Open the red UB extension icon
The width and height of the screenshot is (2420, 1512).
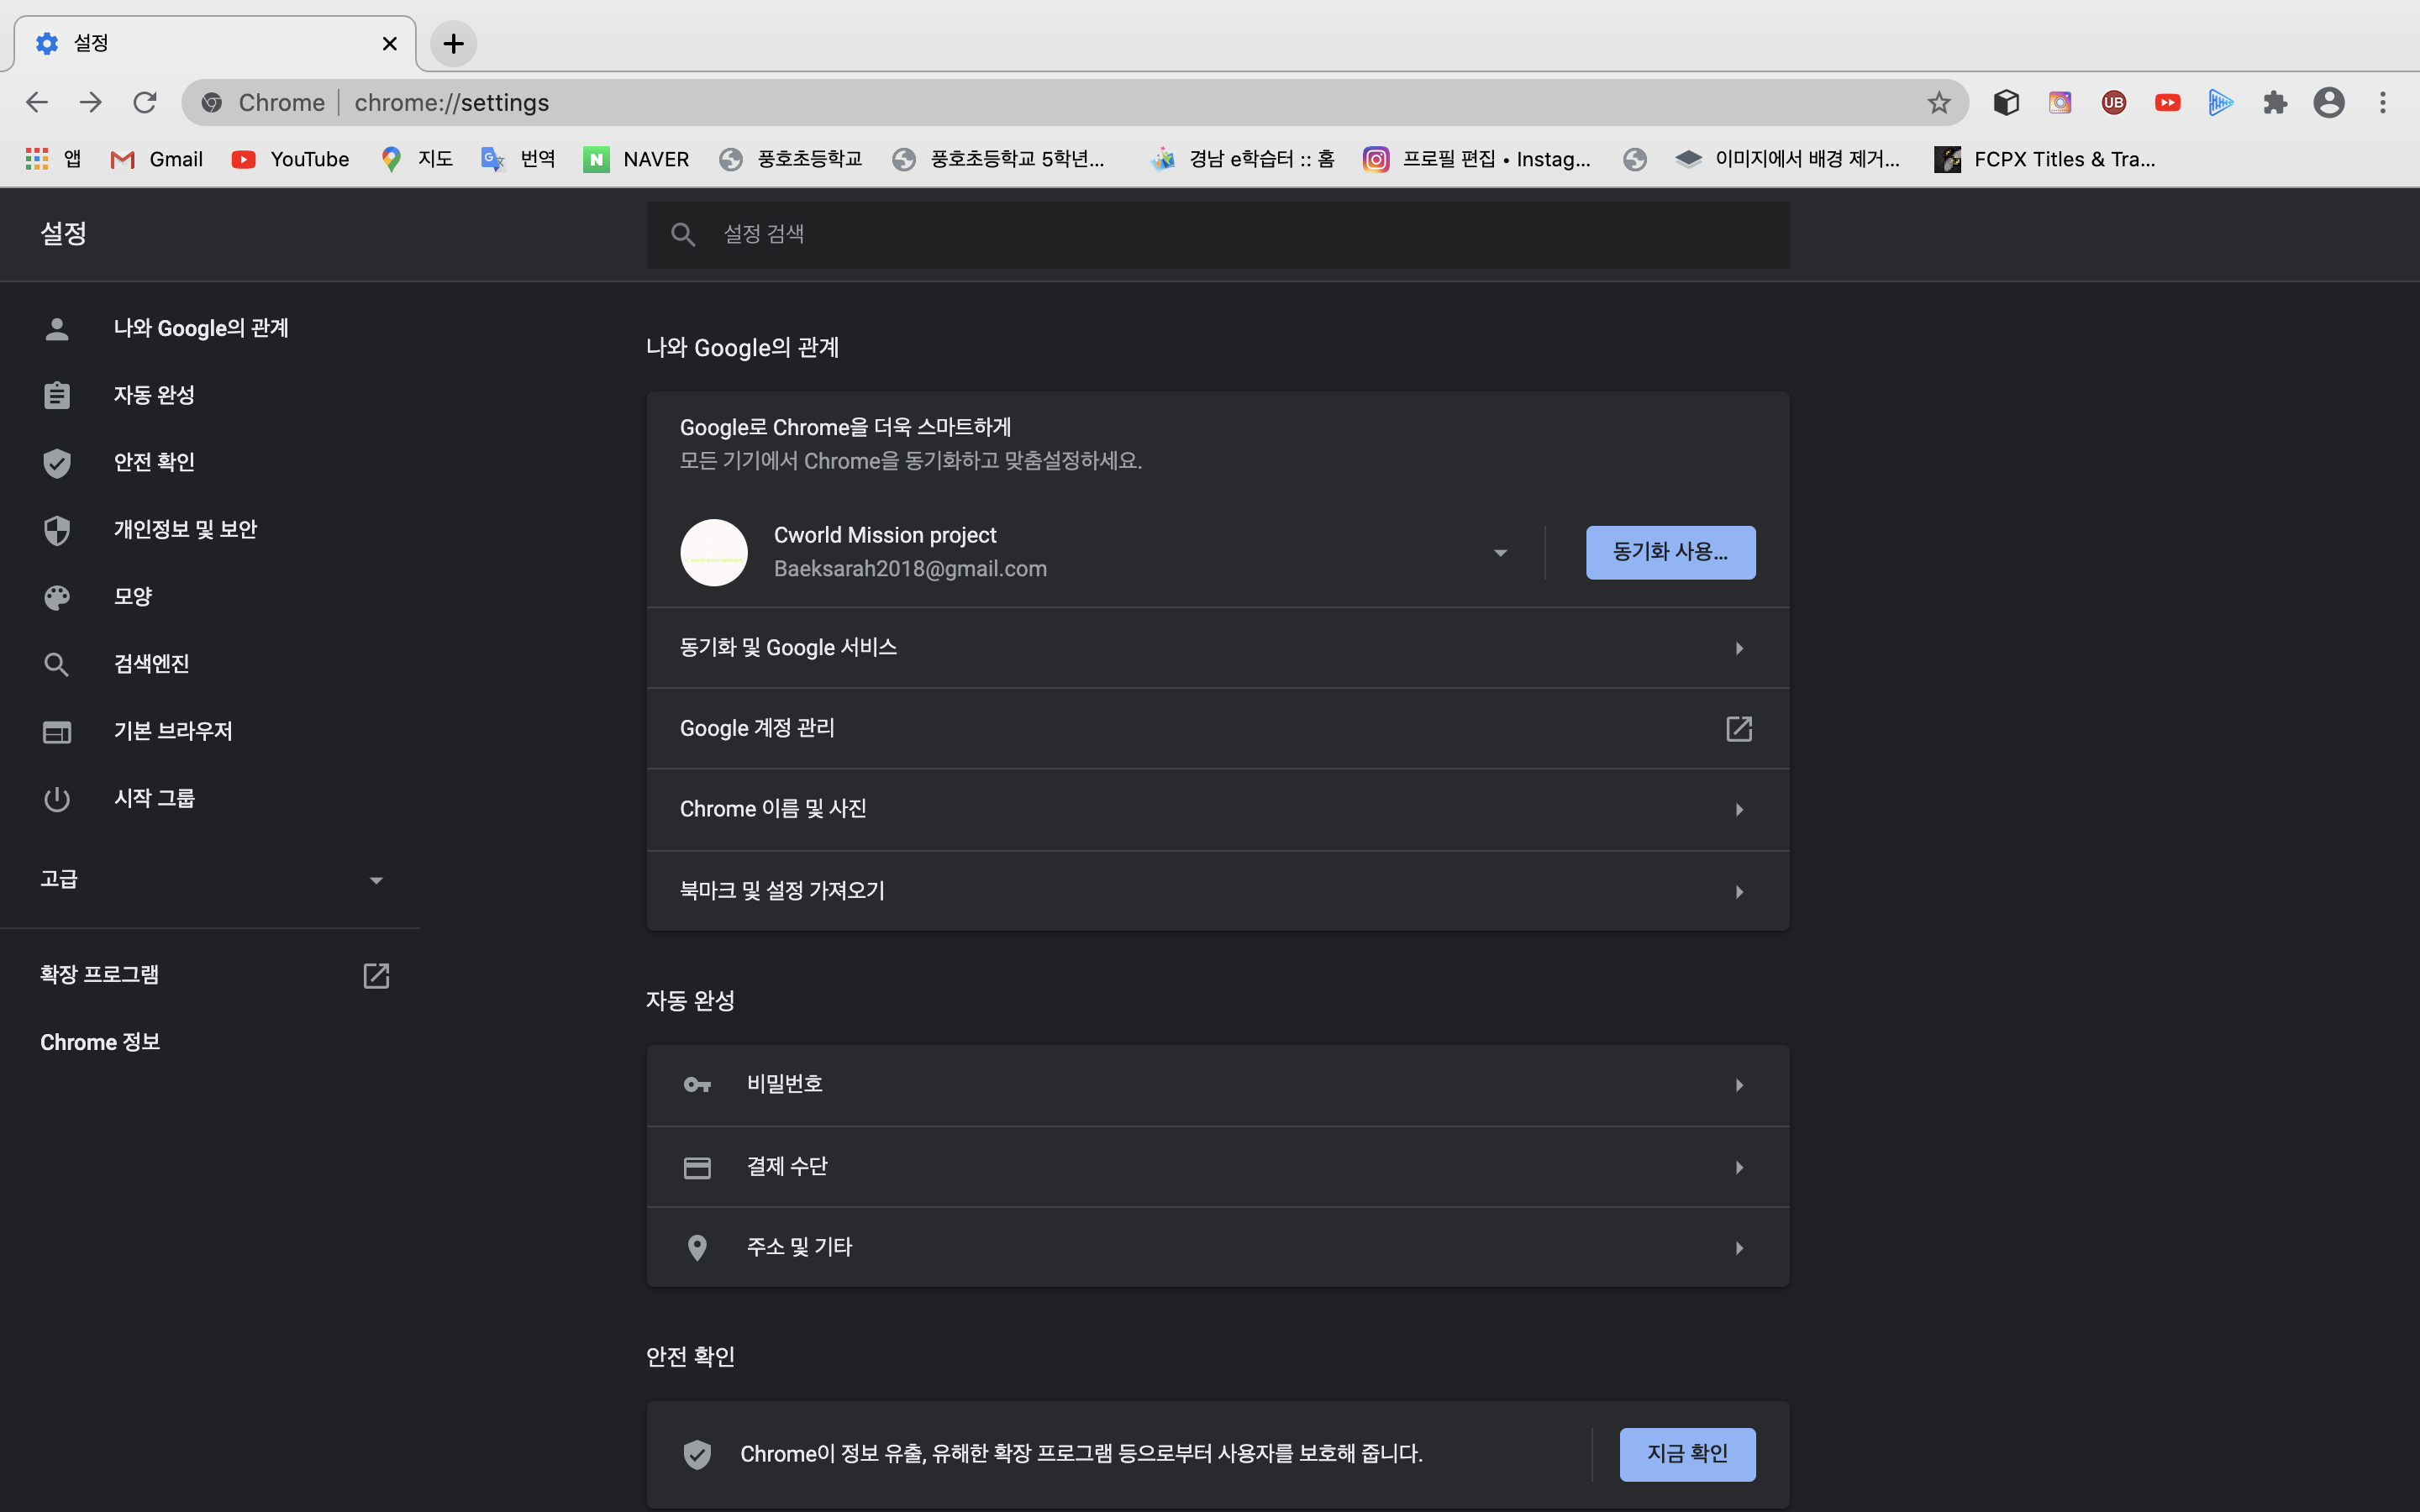click(x=2113, y=102)
